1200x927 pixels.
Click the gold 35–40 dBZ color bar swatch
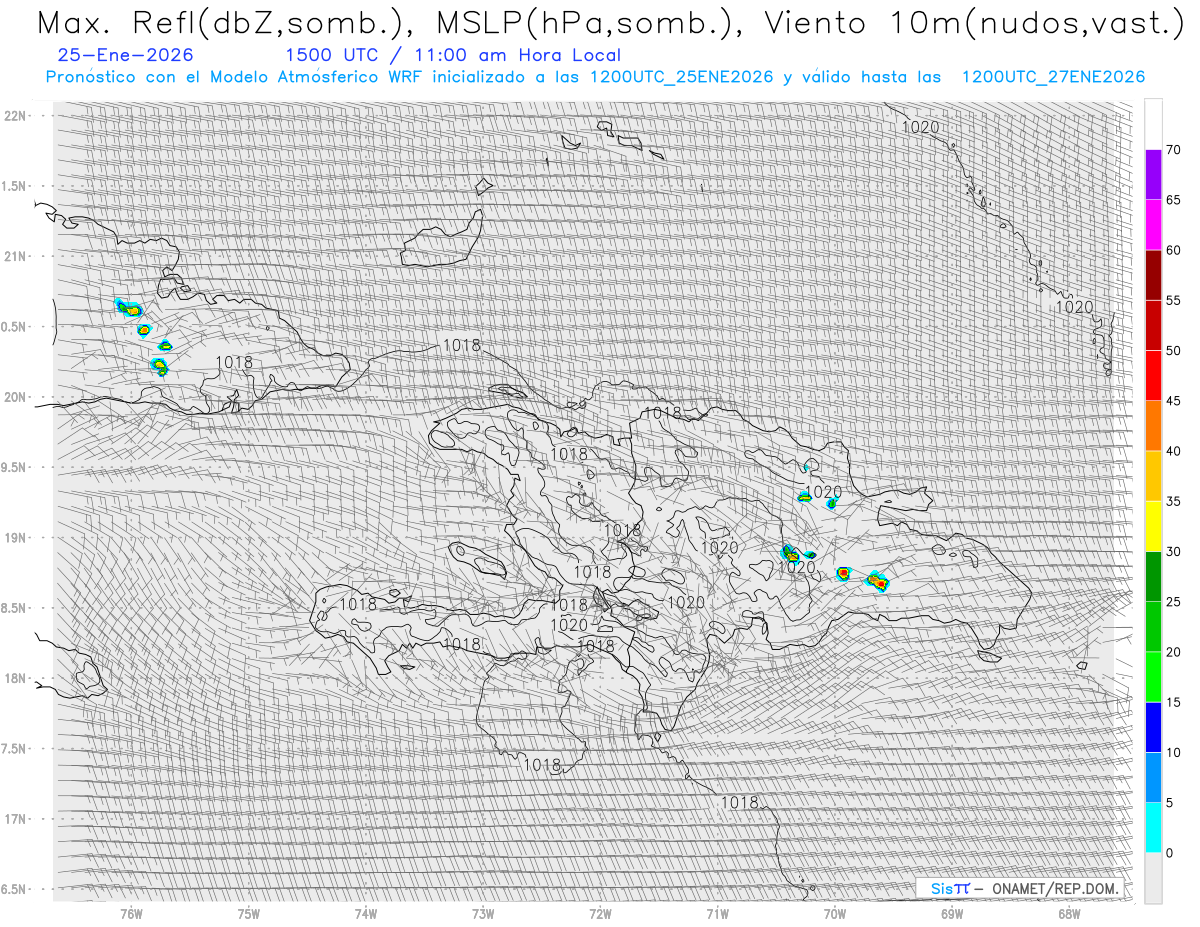tap(1153, 476)
